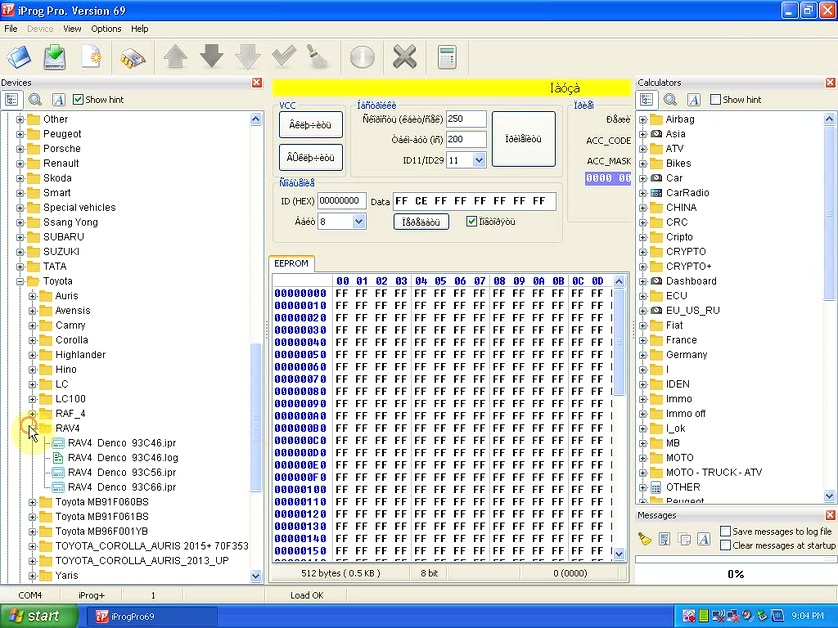Click the ID (HEX) input field

click(x=342, y=201)
